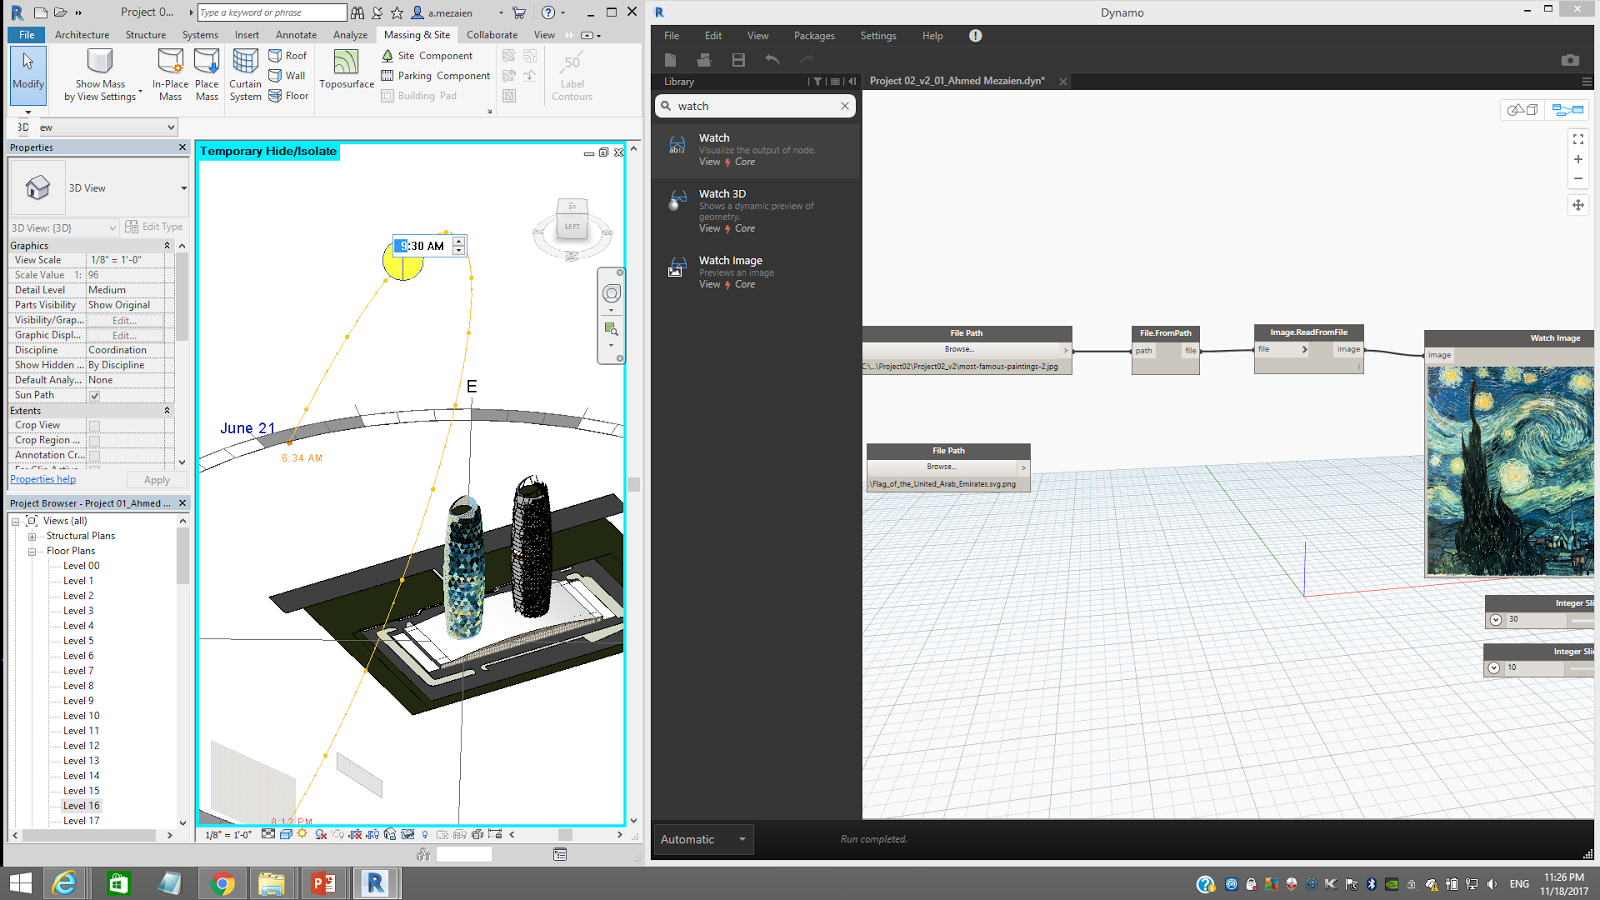Collapse Floor Plans in the Project Browser

click(33, 550)
